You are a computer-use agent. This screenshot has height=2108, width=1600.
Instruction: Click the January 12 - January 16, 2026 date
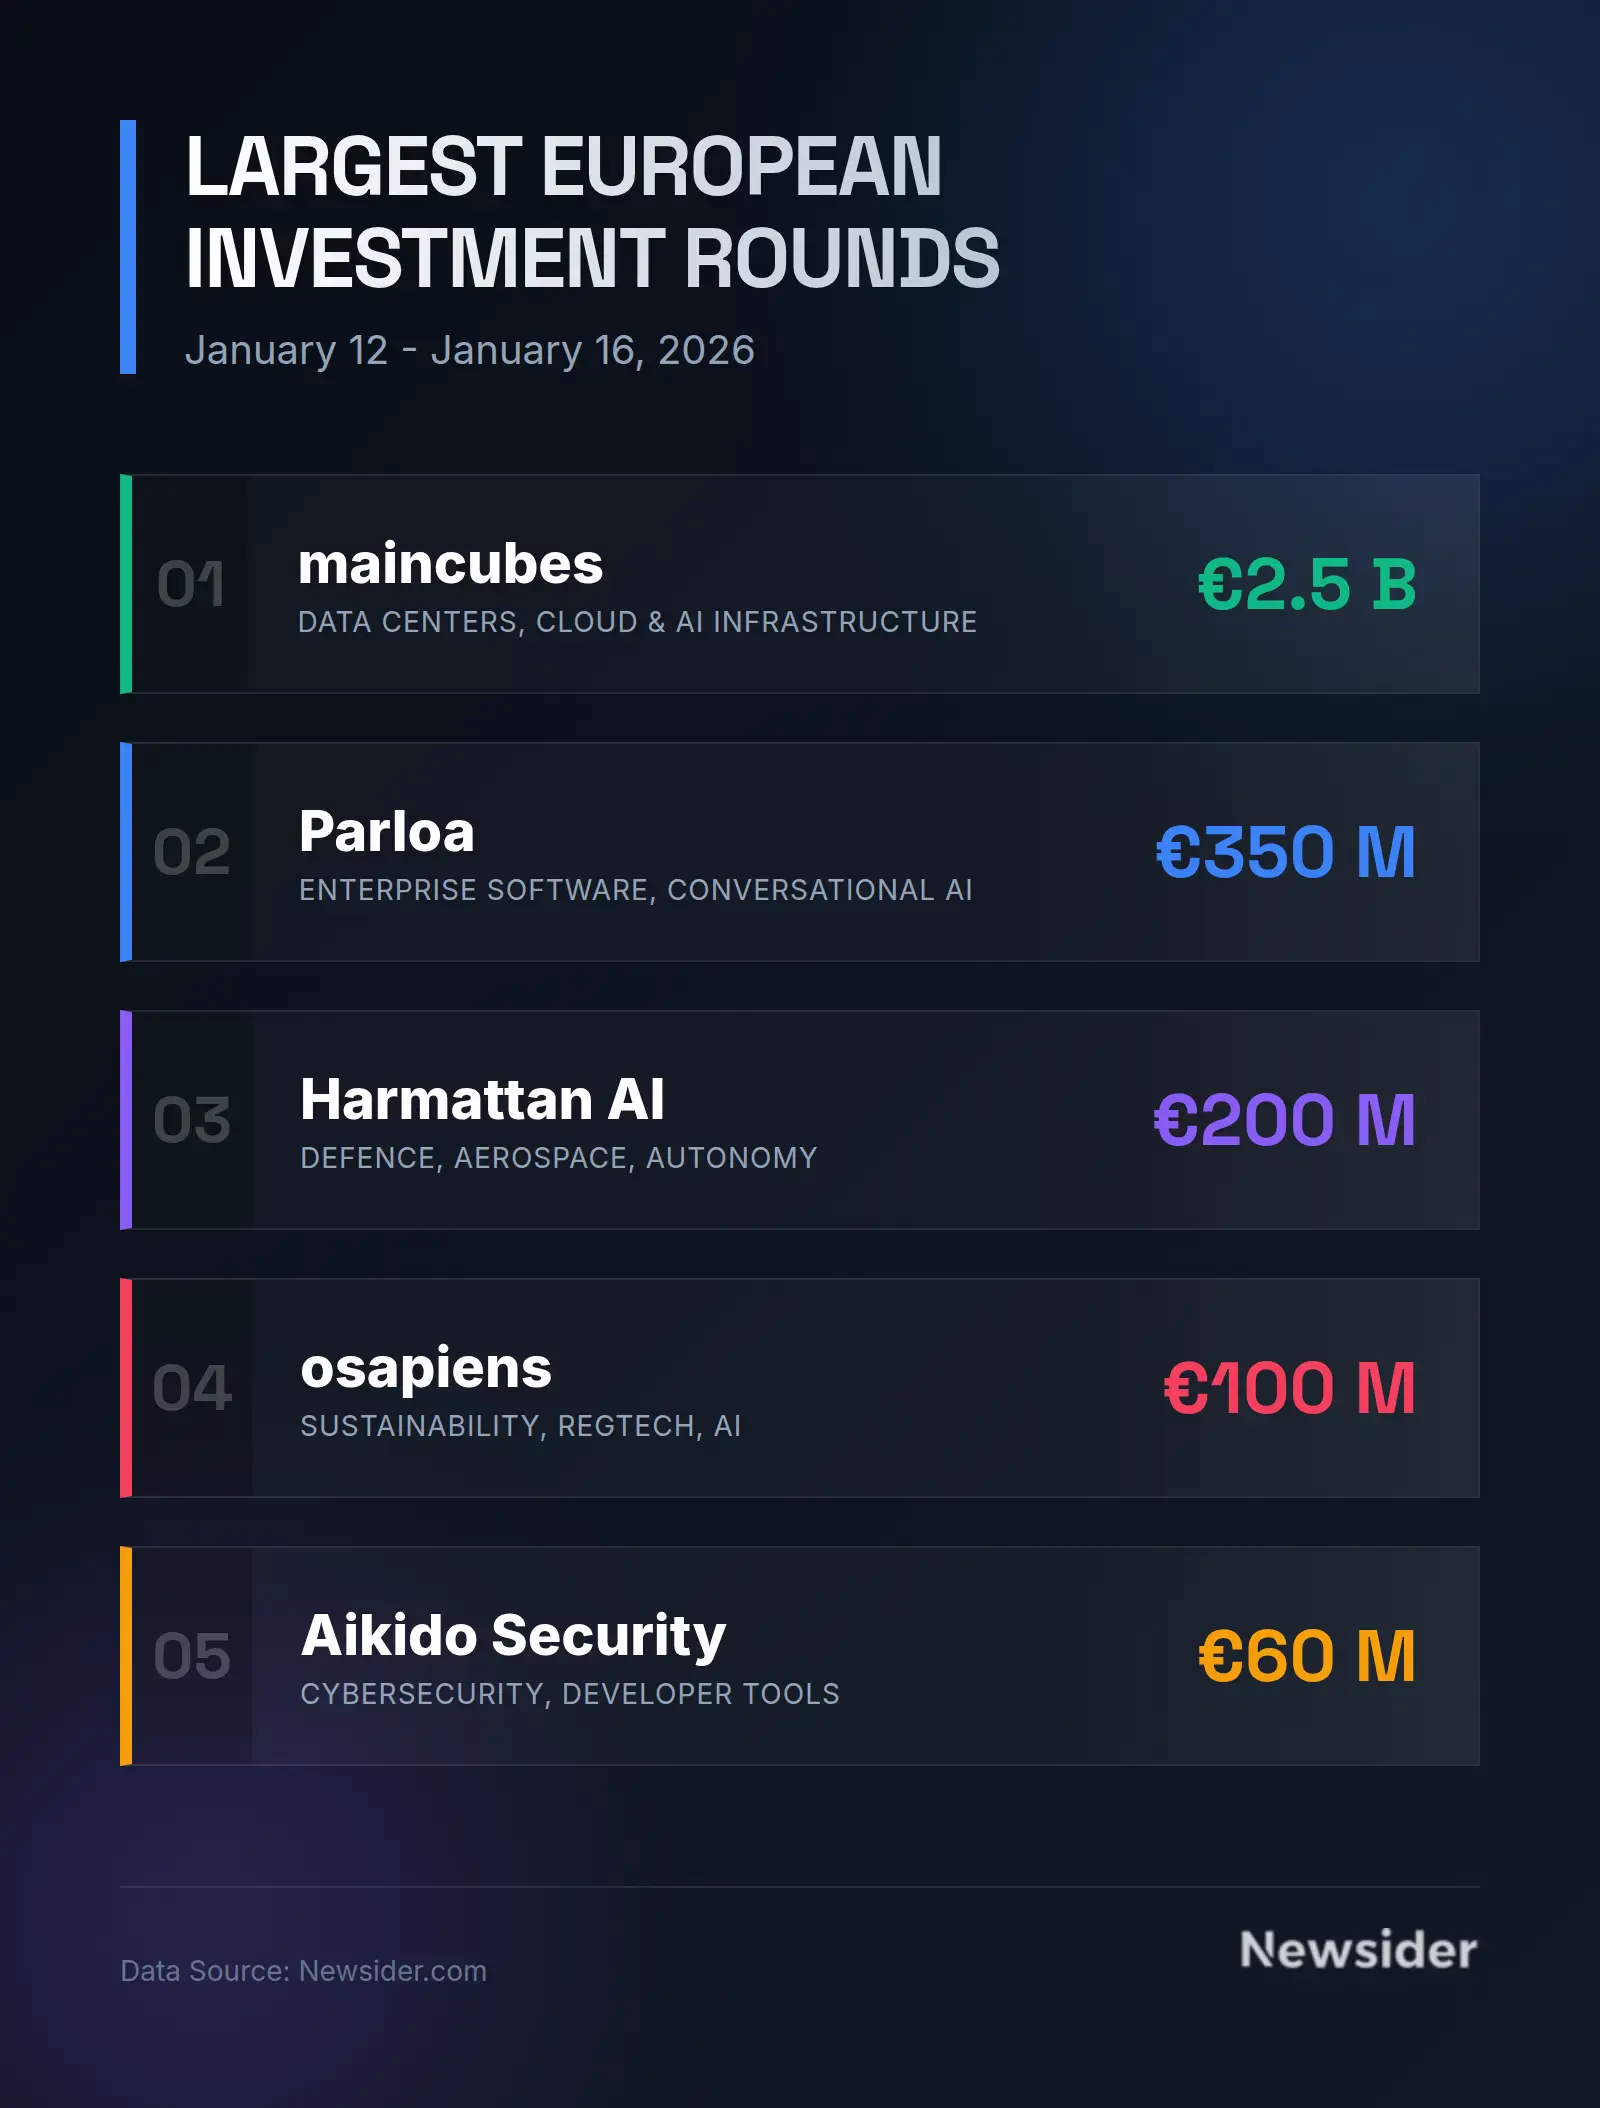[469, 351]
